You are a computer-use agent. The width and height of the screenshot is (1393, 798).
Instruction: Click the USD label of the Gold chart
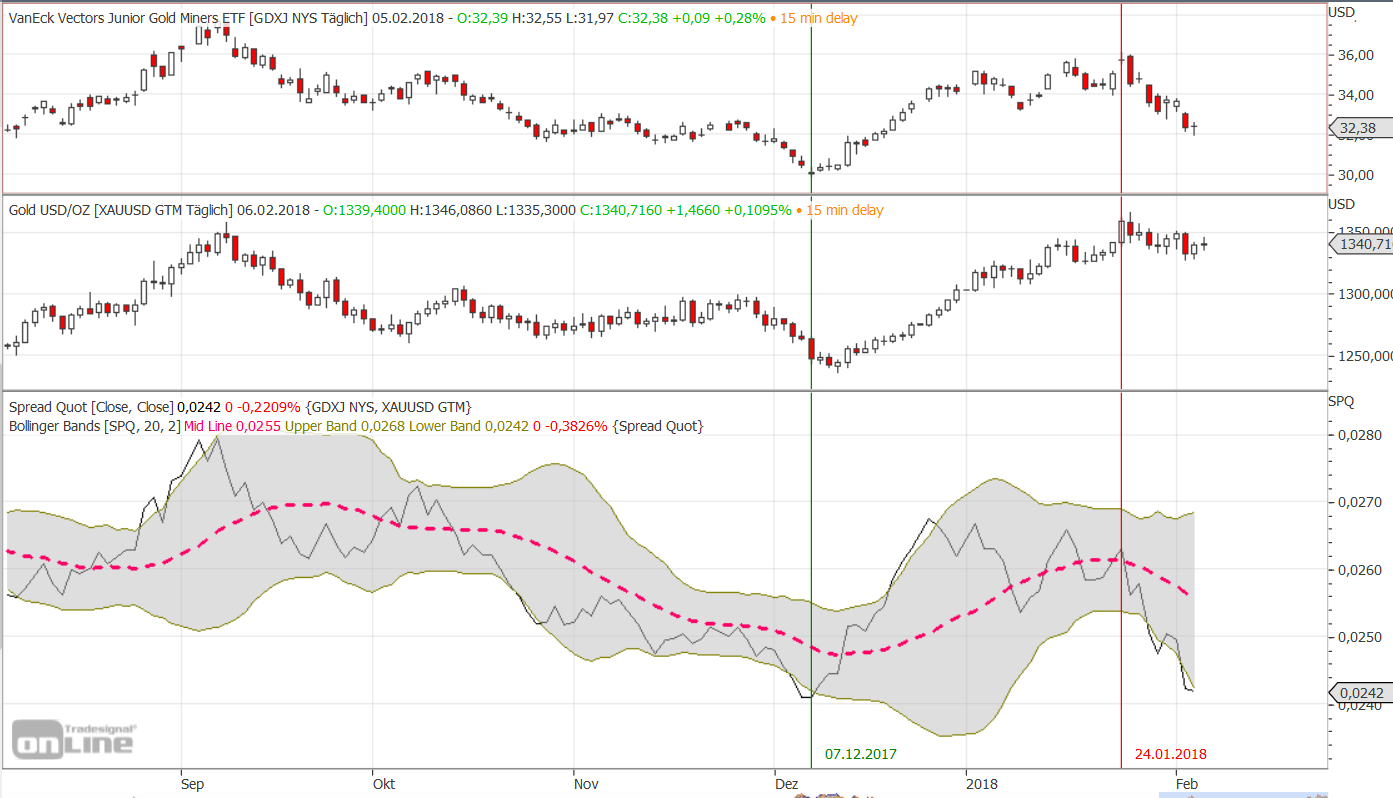(1342, 204)
